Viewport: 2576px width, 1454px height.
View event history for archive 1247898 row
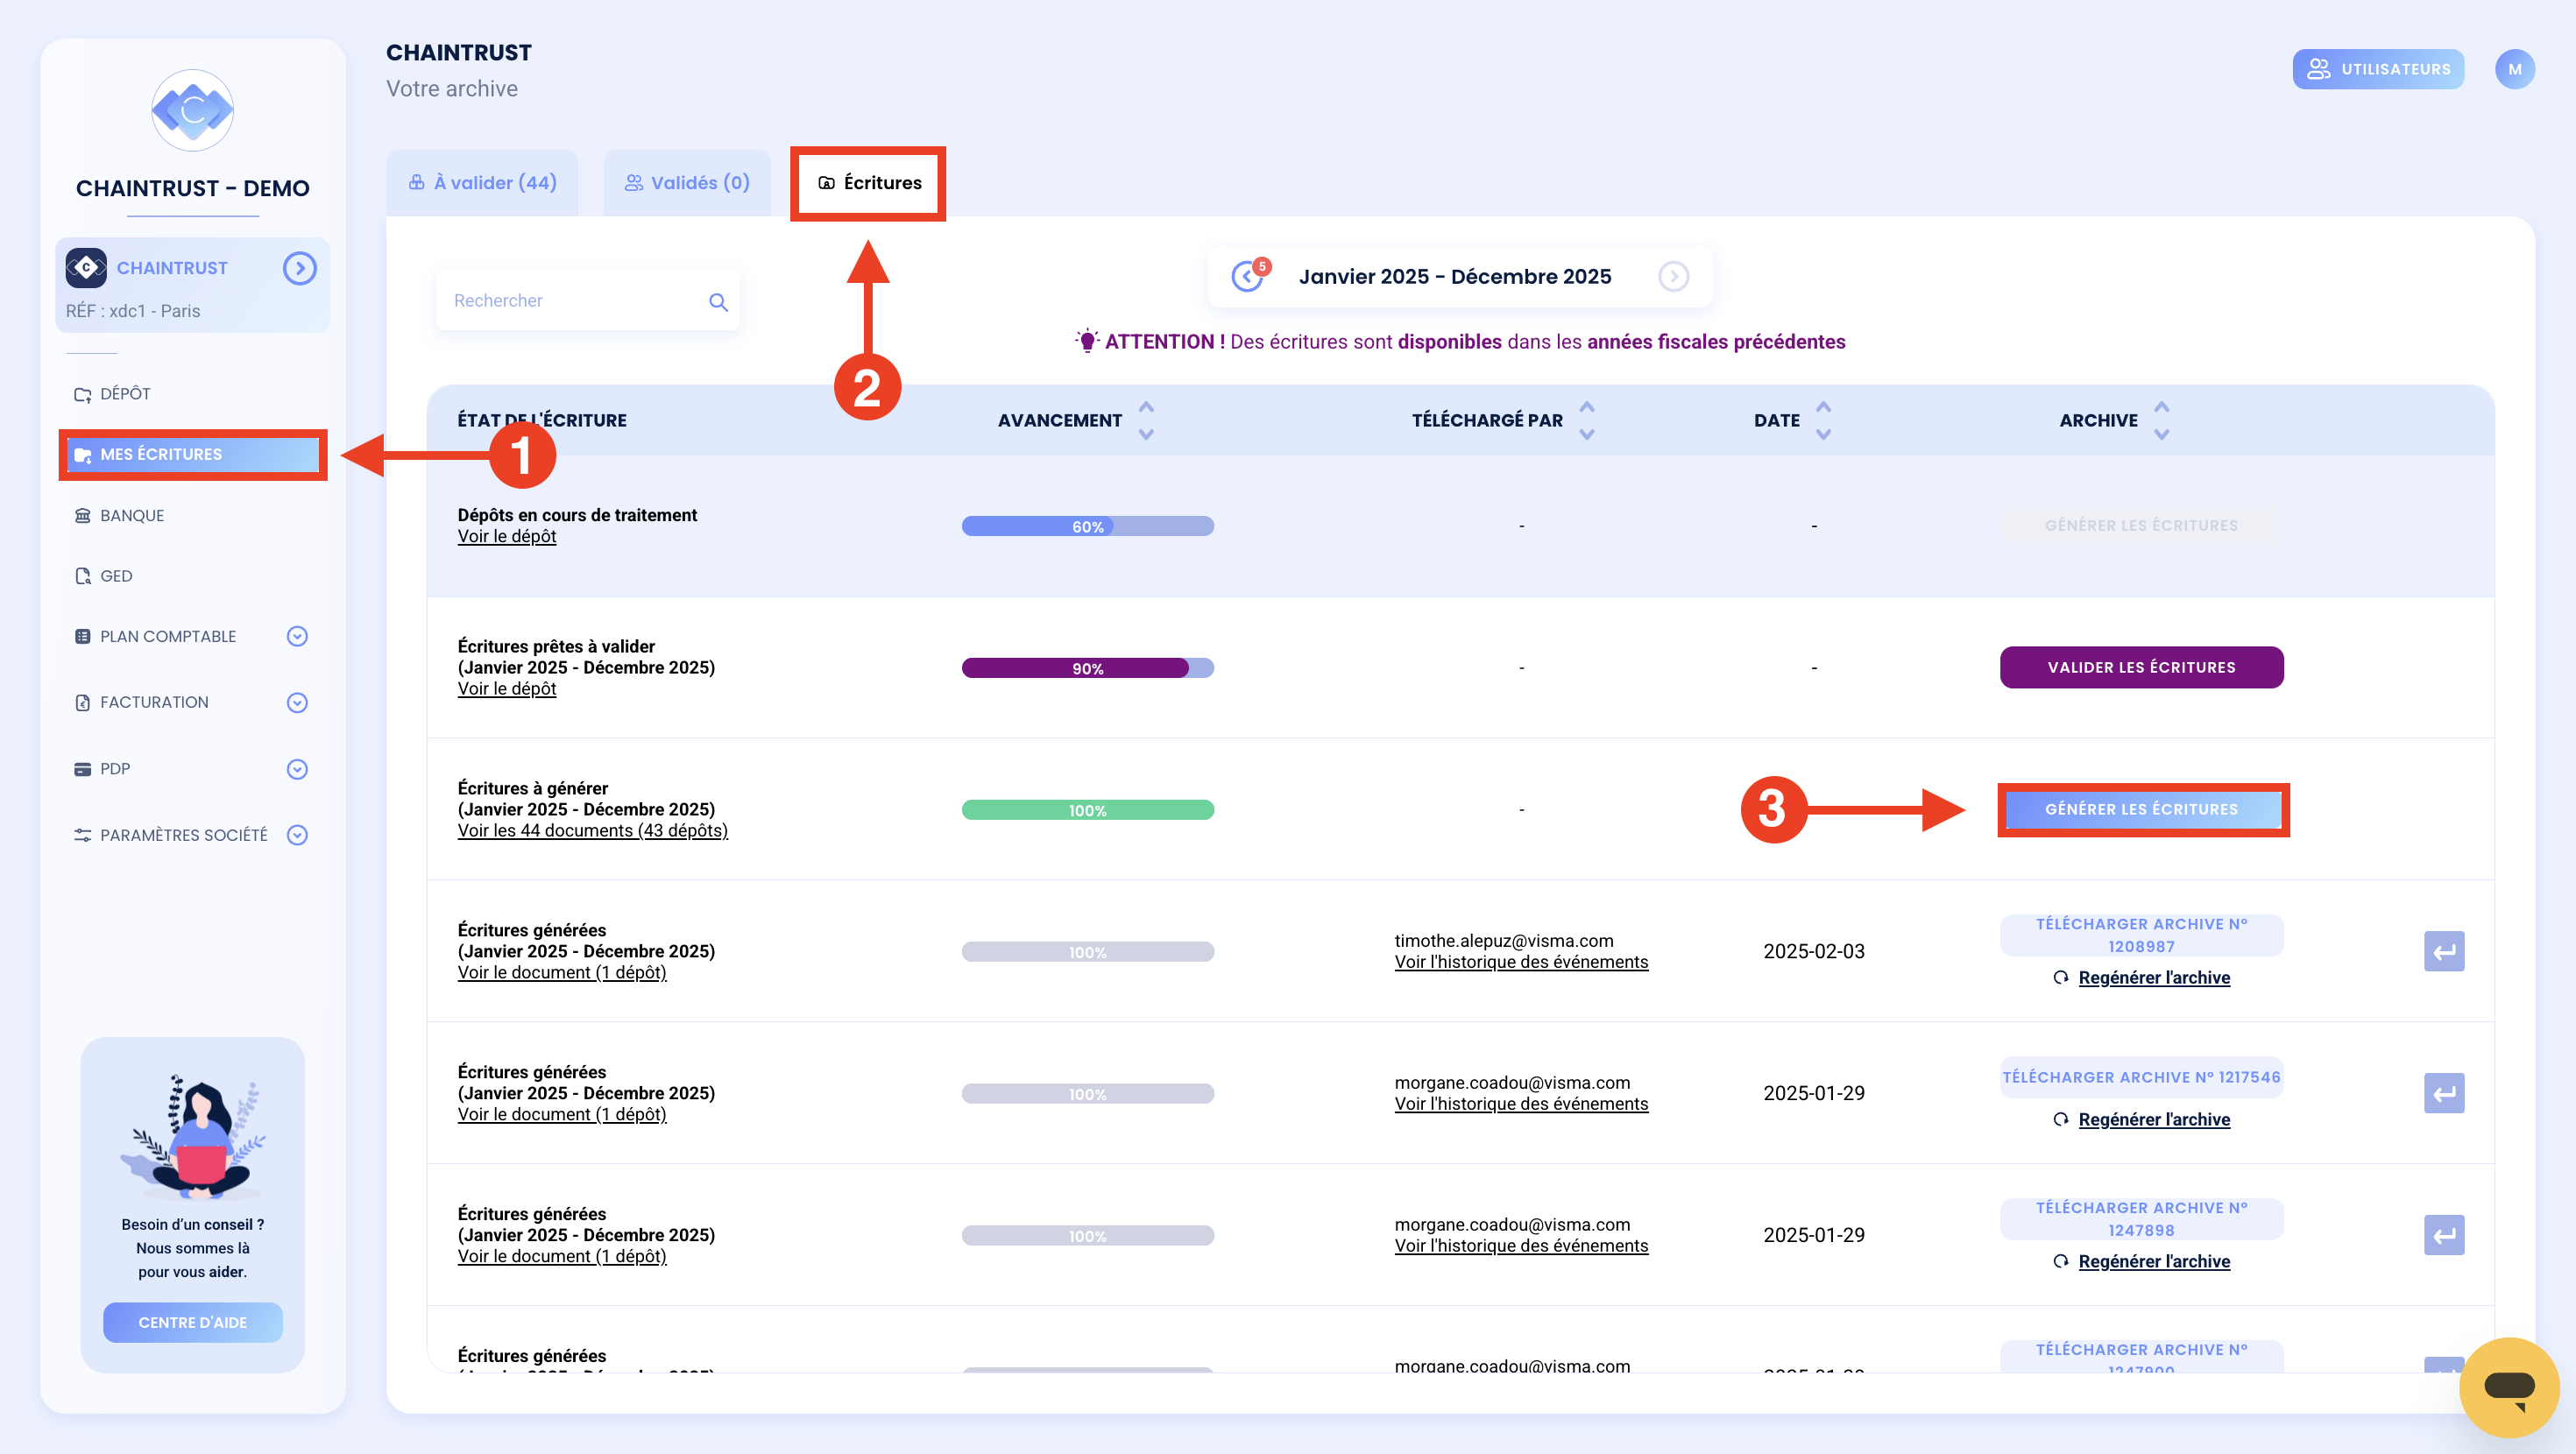tap(1521, 1246)
